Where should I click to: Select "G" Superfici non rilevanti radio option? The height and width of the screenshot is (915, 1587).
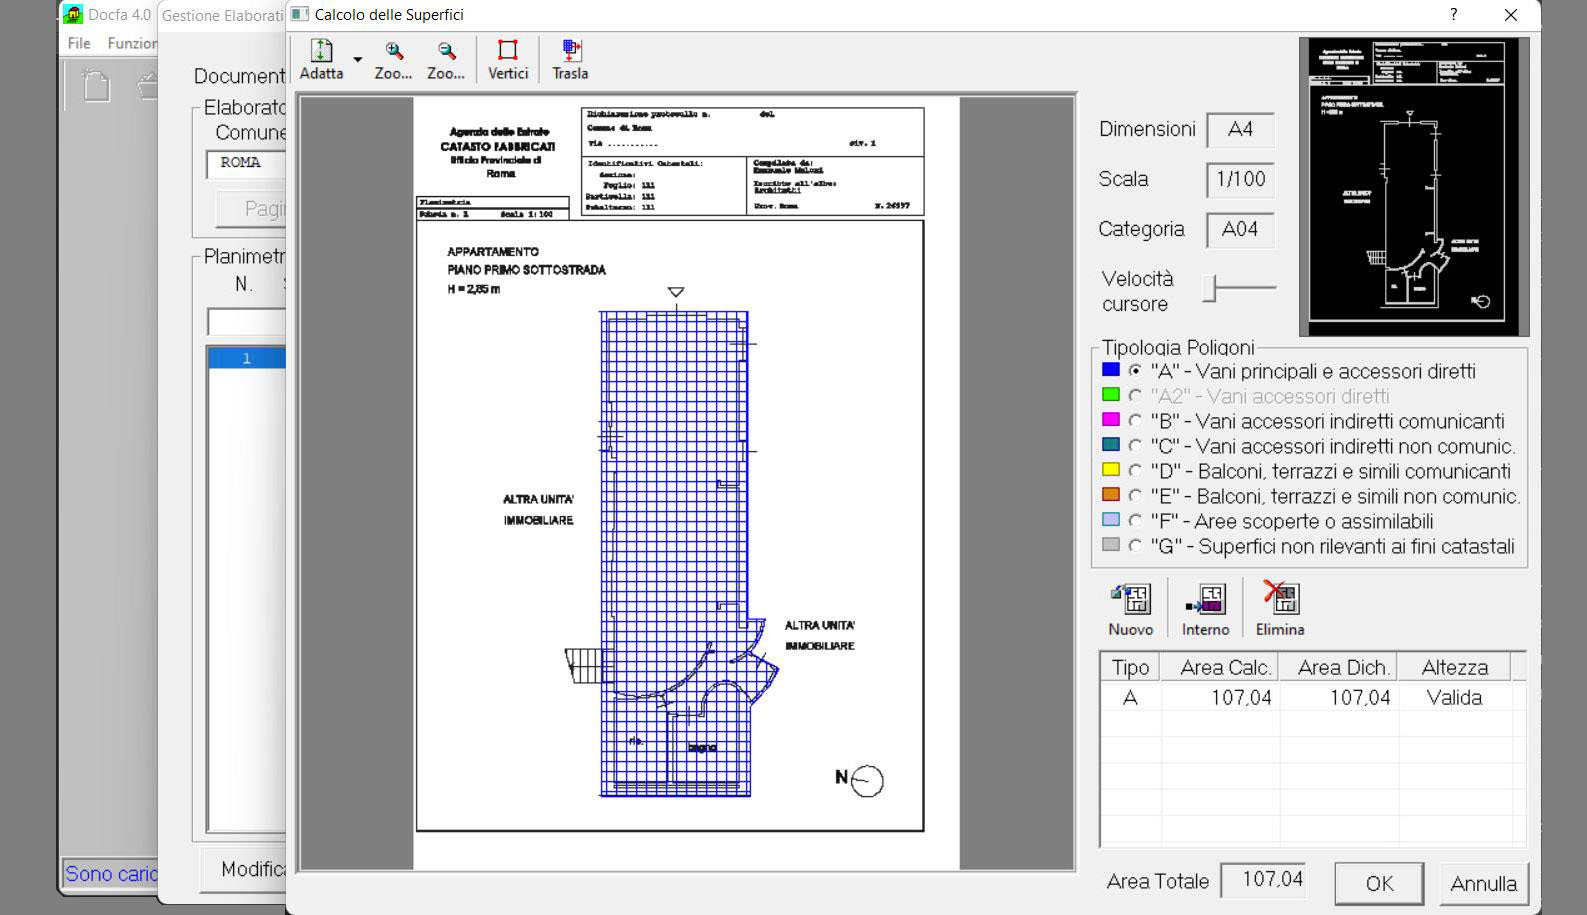tap(1135, 546)
